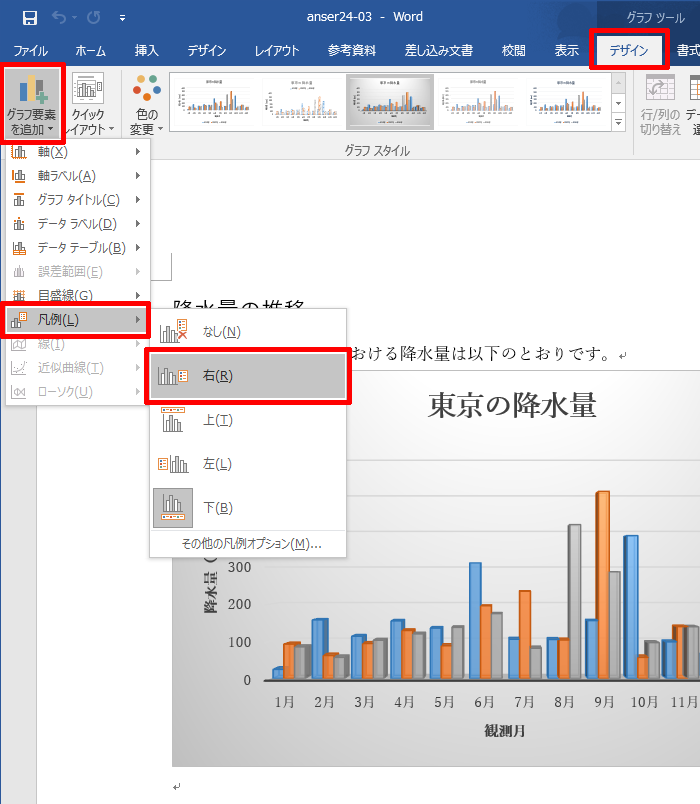This screenshot has height=804, width=700.
Task: Expand the arrow next to データ テーブル(B)
Action: [x=138, y=248]
